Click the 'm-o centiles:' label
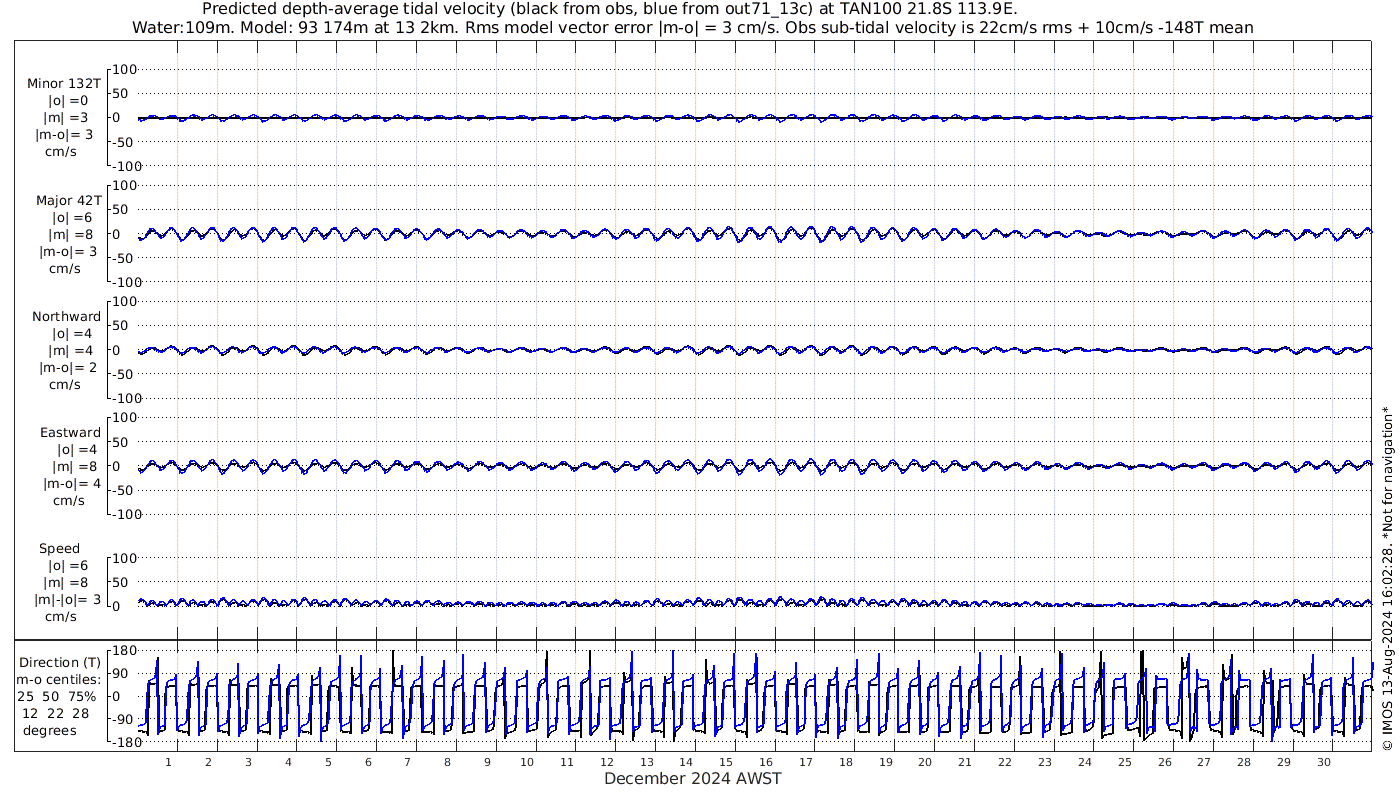Viewport: 1400px width, 800px height. tap(59, 679)
